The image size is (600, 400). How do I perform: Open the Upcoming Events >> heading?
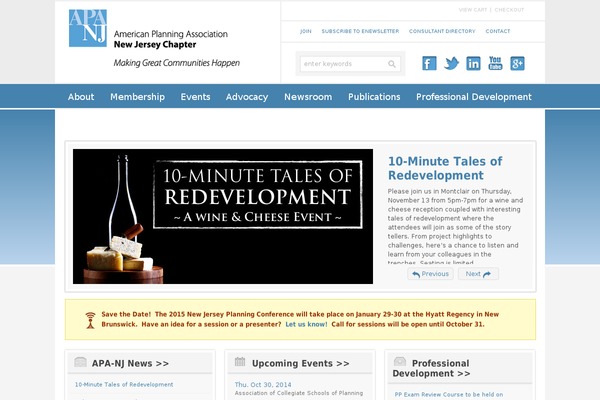pyautogui.click(x=300, y=363)
